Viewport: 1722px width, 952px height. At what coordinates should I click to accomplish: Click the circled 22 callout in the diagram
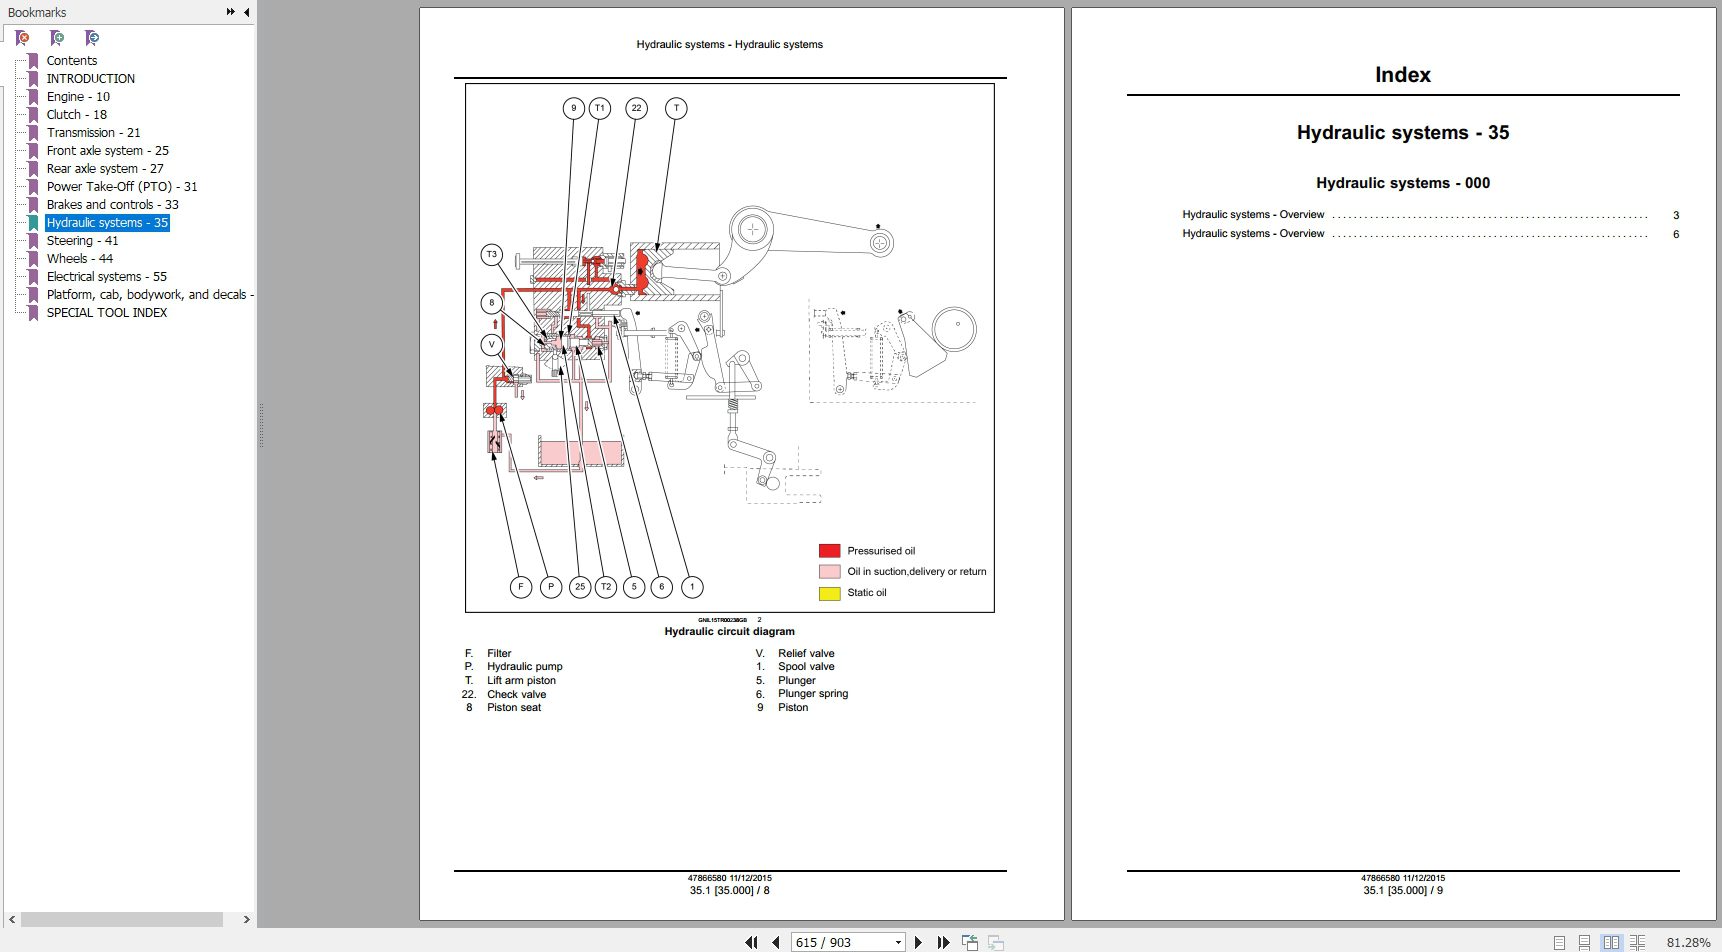(636, 108)
